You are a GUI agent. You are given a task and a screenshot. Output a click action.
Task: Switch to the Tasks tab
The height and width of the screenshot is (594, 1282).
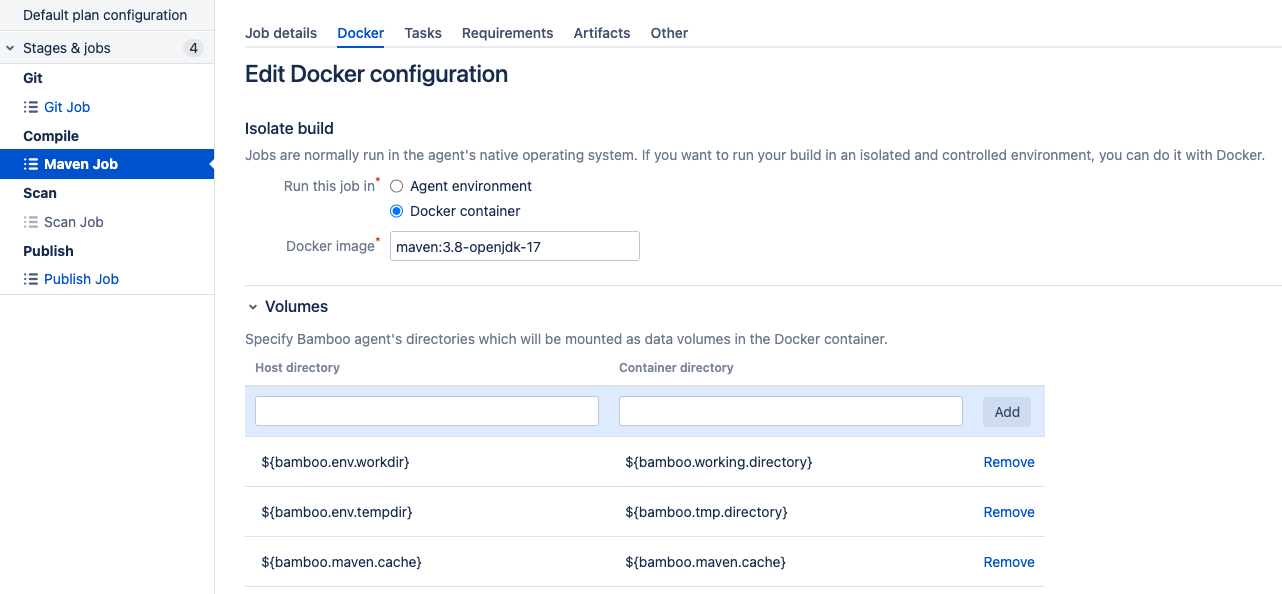(x=423, y=33)
